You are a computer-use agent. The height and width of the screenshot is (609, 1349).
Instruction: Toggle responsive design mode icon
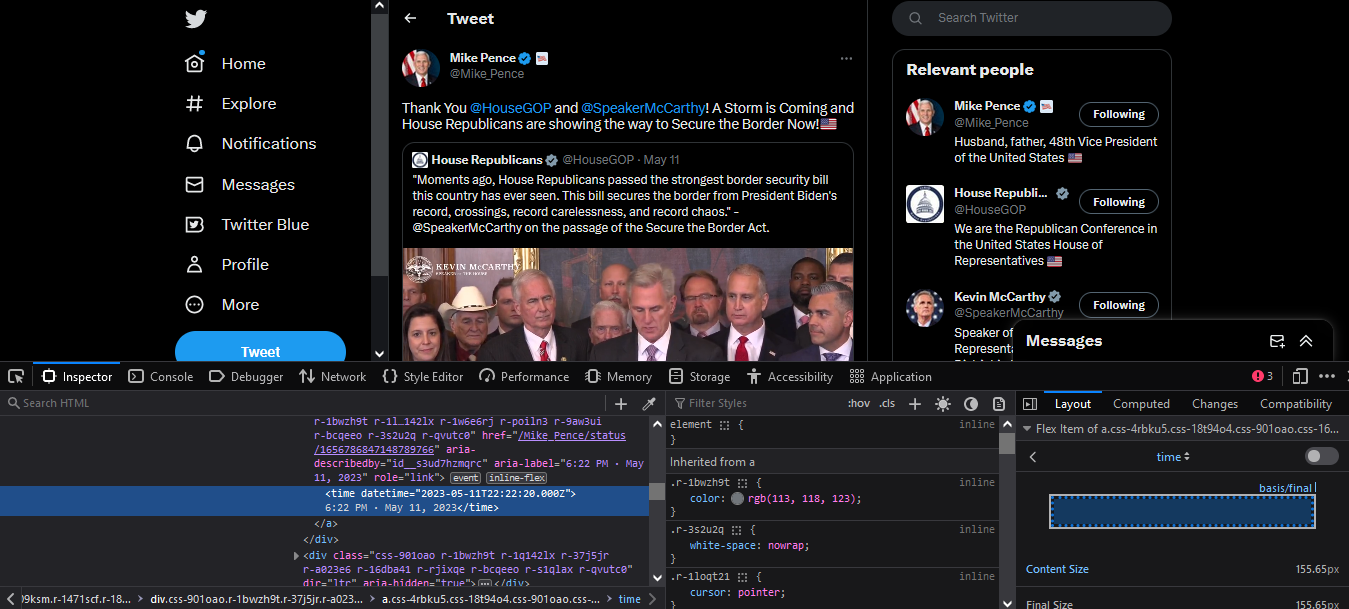[1300, 377]
